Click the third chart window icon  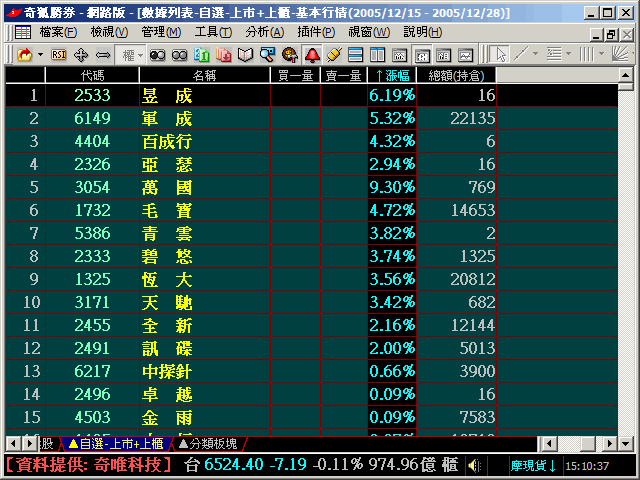click(x=444, y=55)
